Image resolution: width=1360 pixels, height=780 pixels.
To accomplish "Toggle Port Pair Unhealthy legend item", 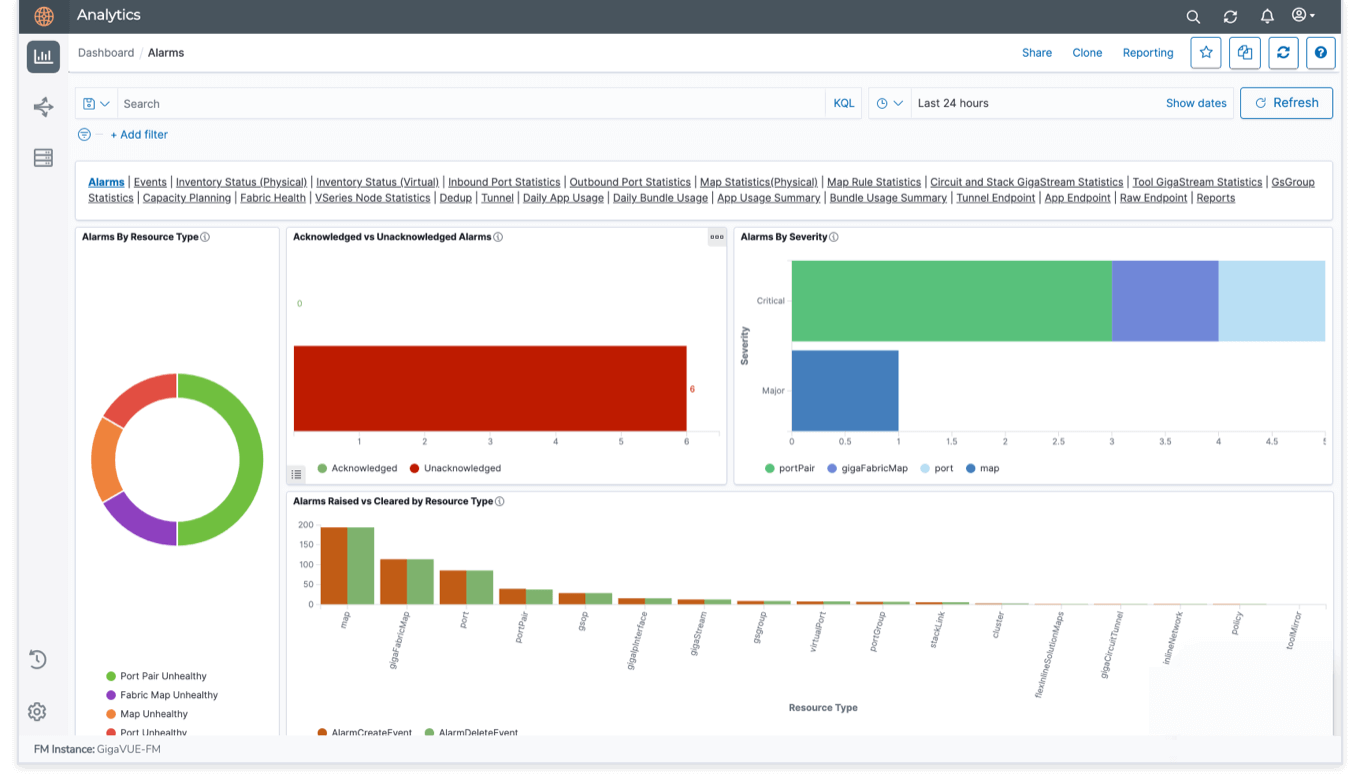I will [156, 676].
